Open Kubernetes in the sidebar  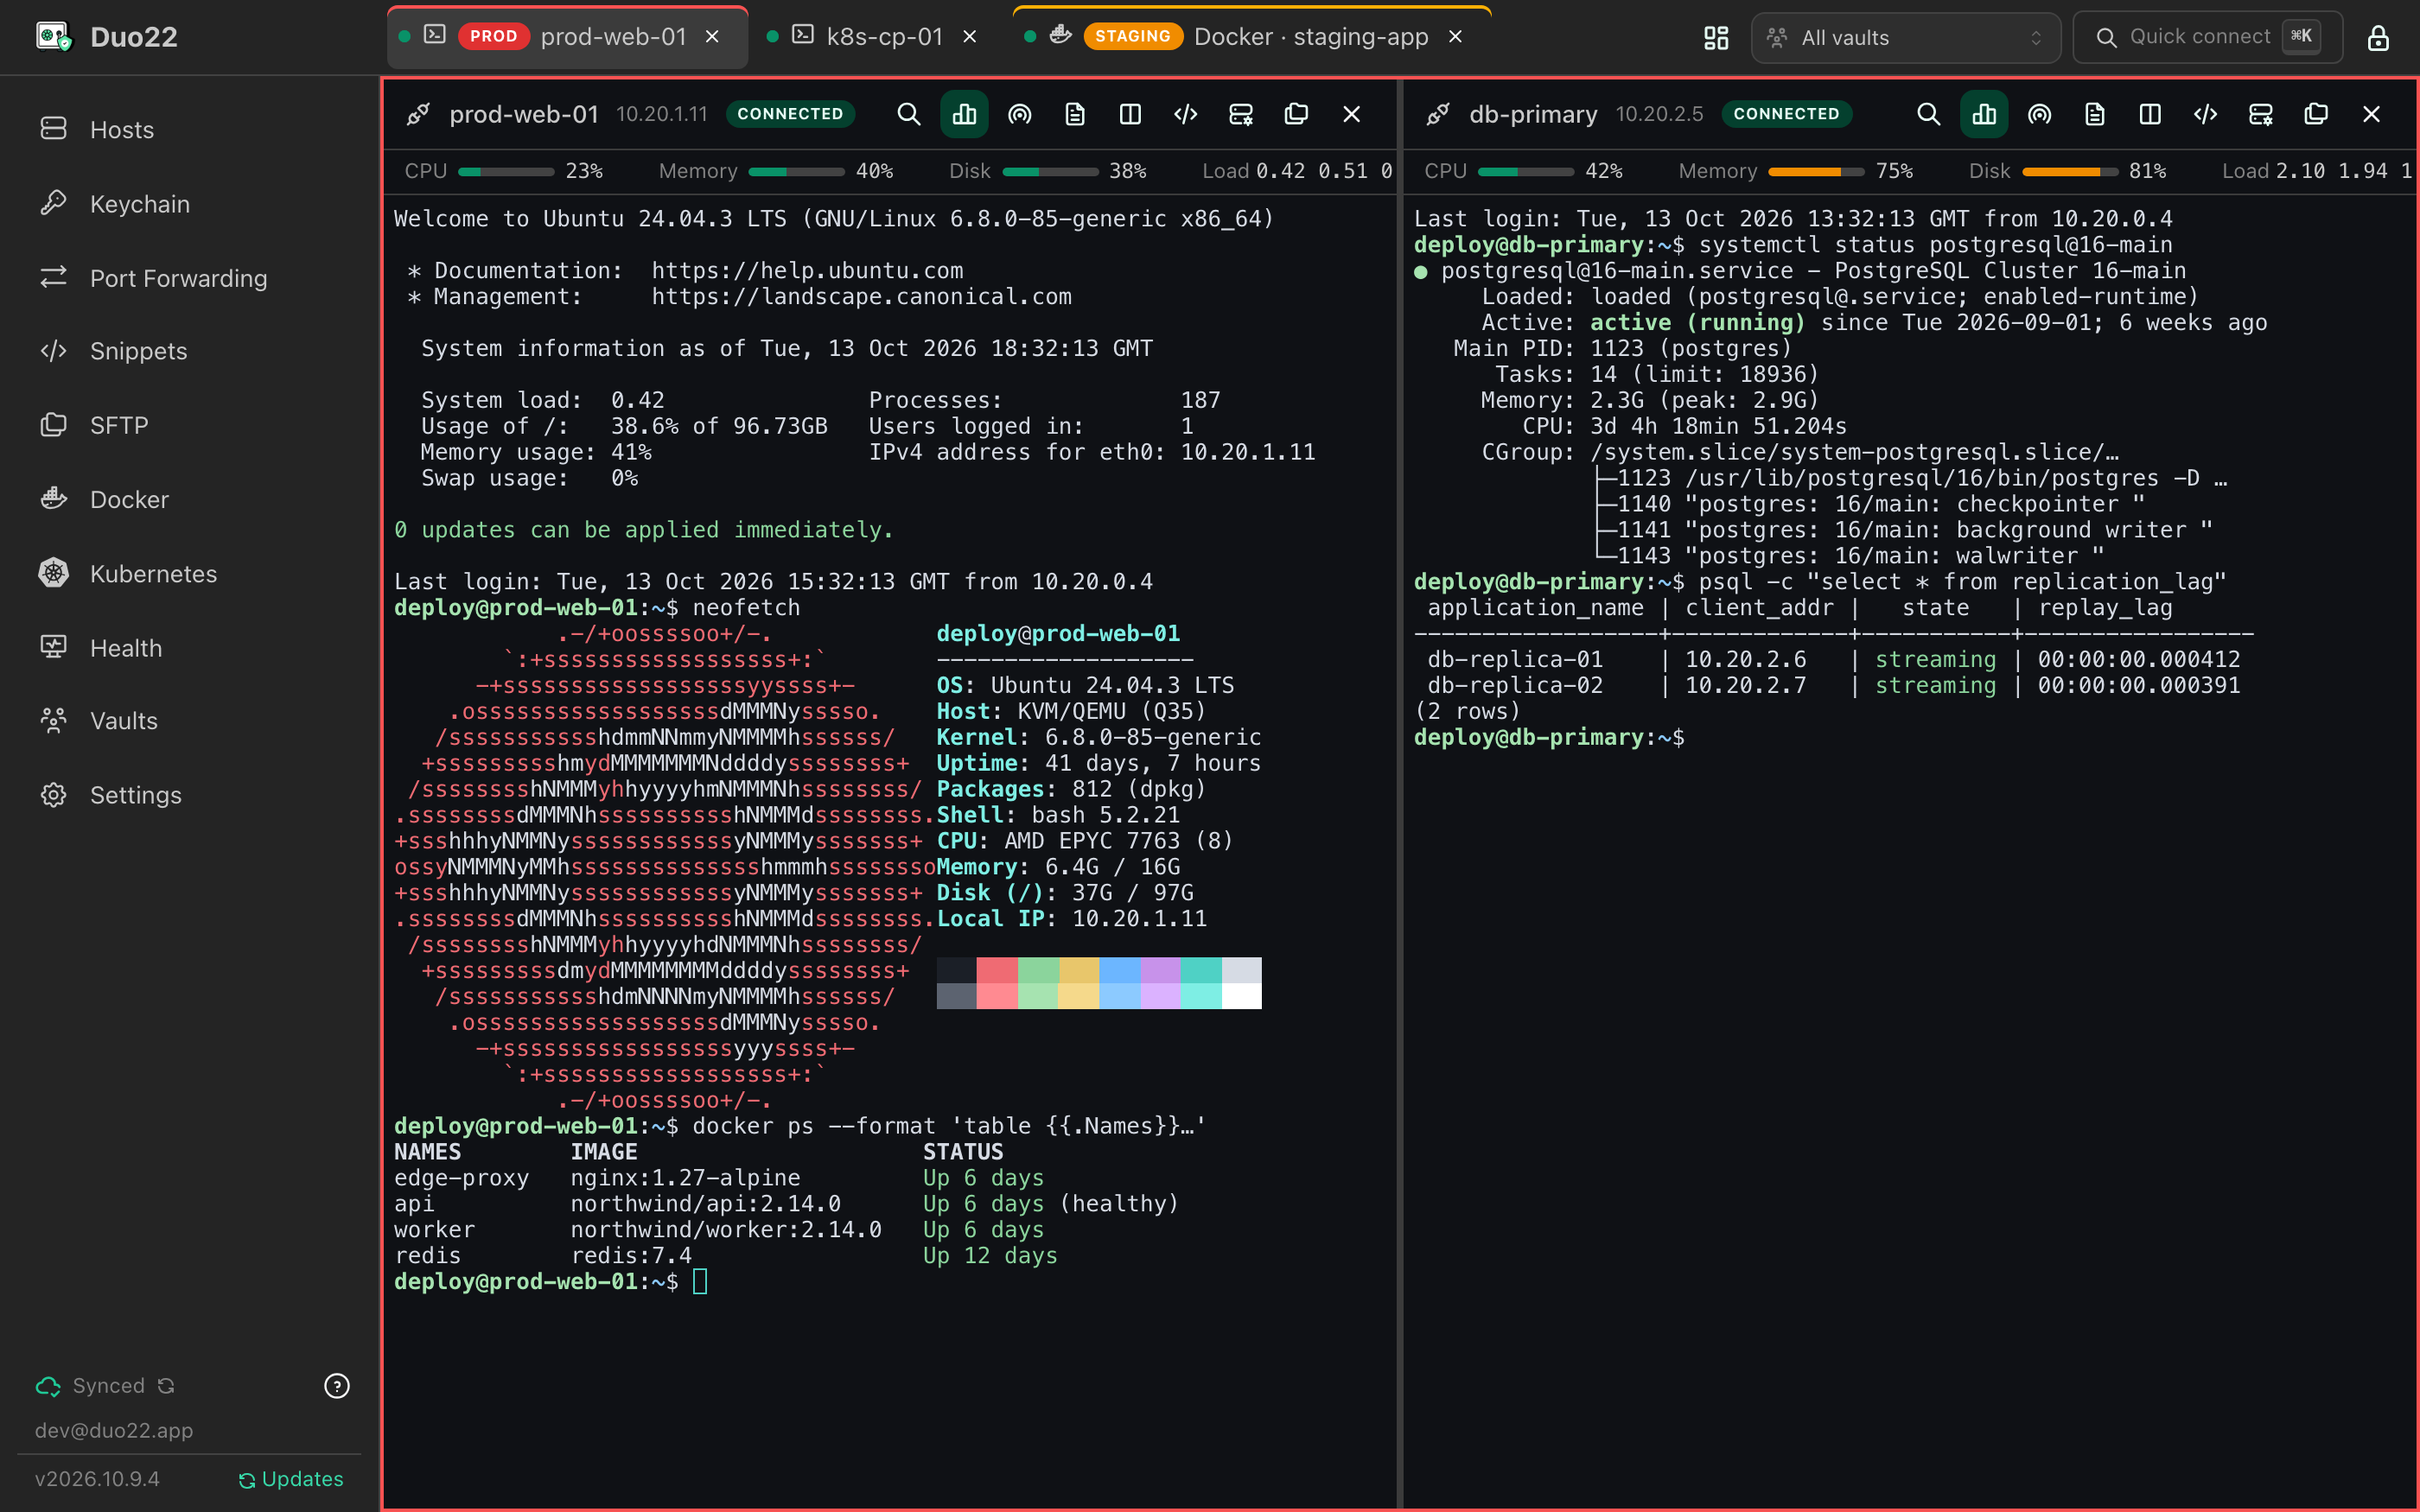pyautogui.click(x=190, y=574)
